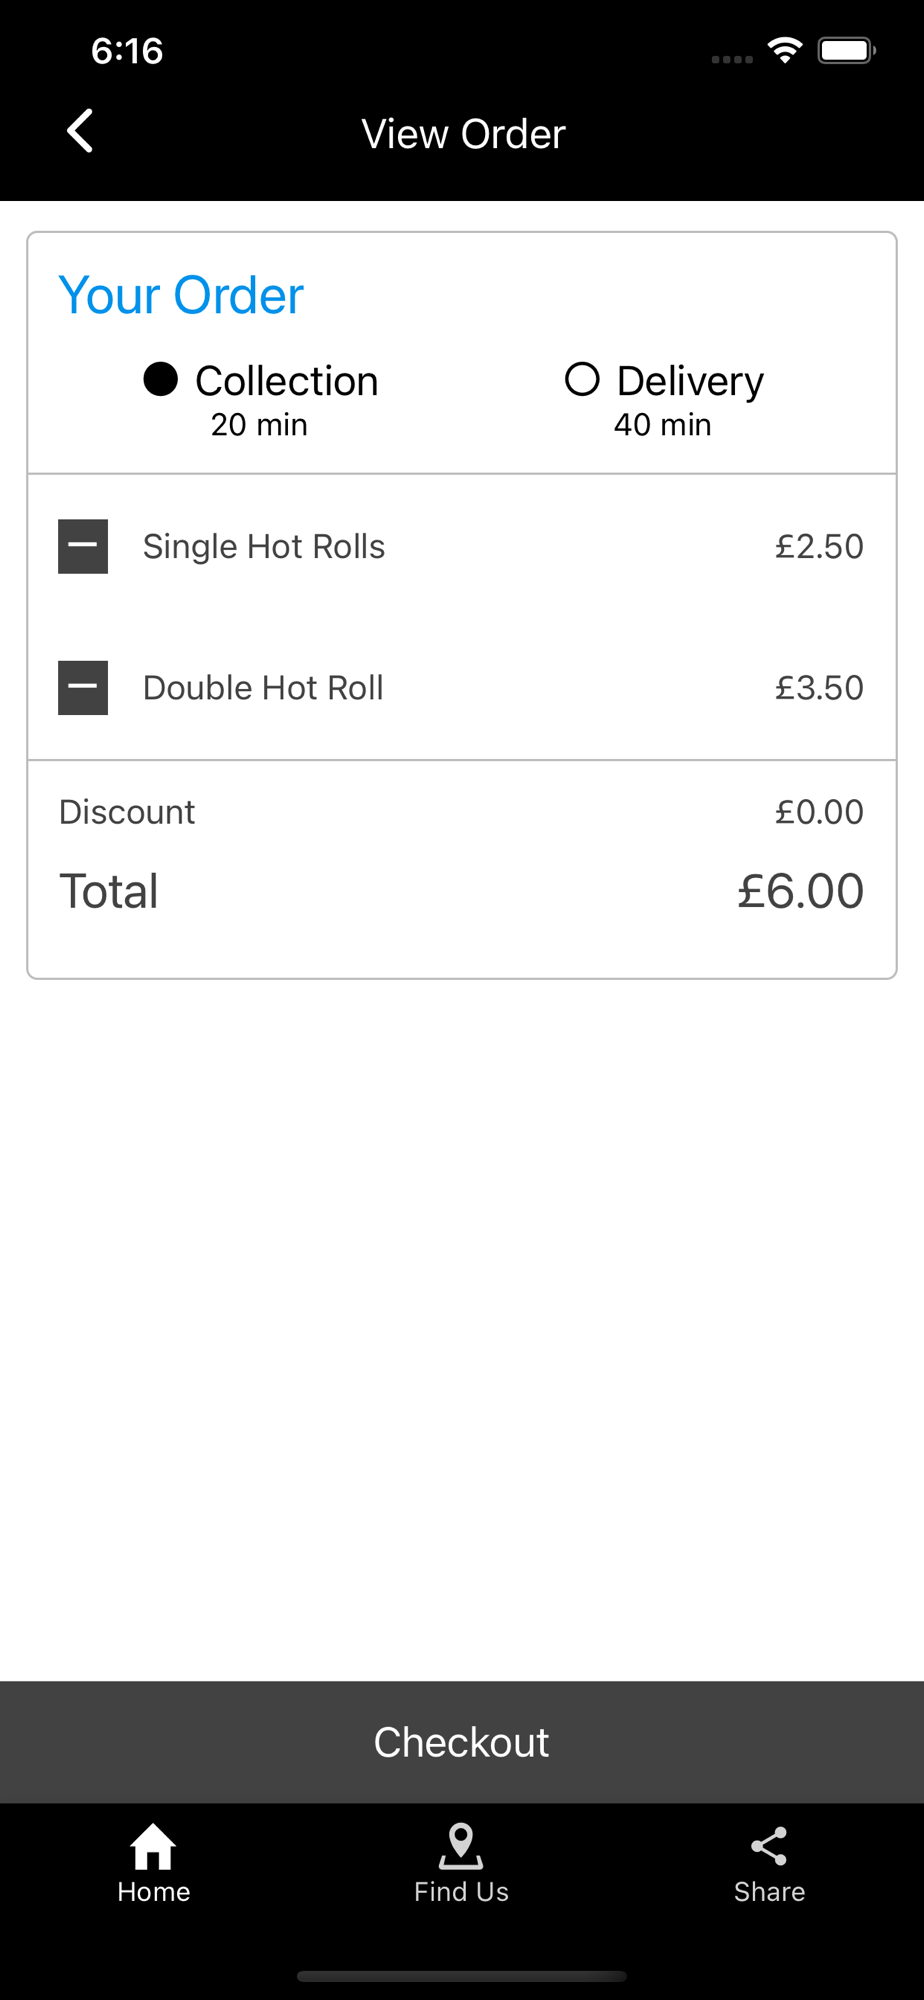Select the Collection radio button
The height and width of the screenshot is (2000, 924).
click(160, 379)
